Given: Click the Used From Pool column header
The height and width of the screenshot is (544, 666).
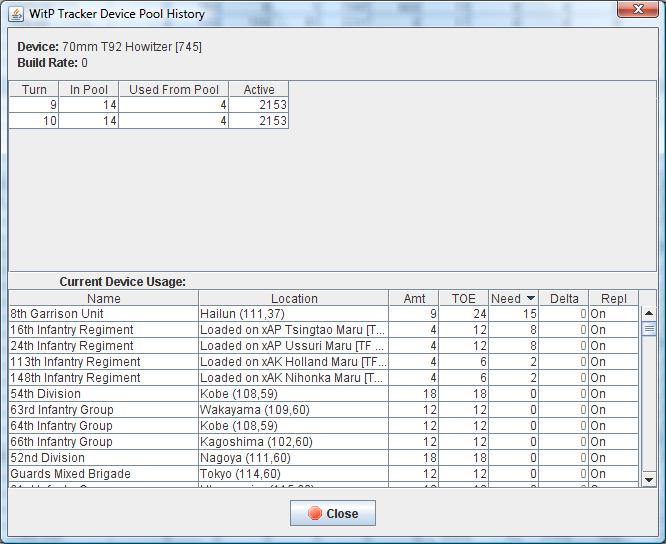Looking at the screenshot, I should click(x=174, y=90).
